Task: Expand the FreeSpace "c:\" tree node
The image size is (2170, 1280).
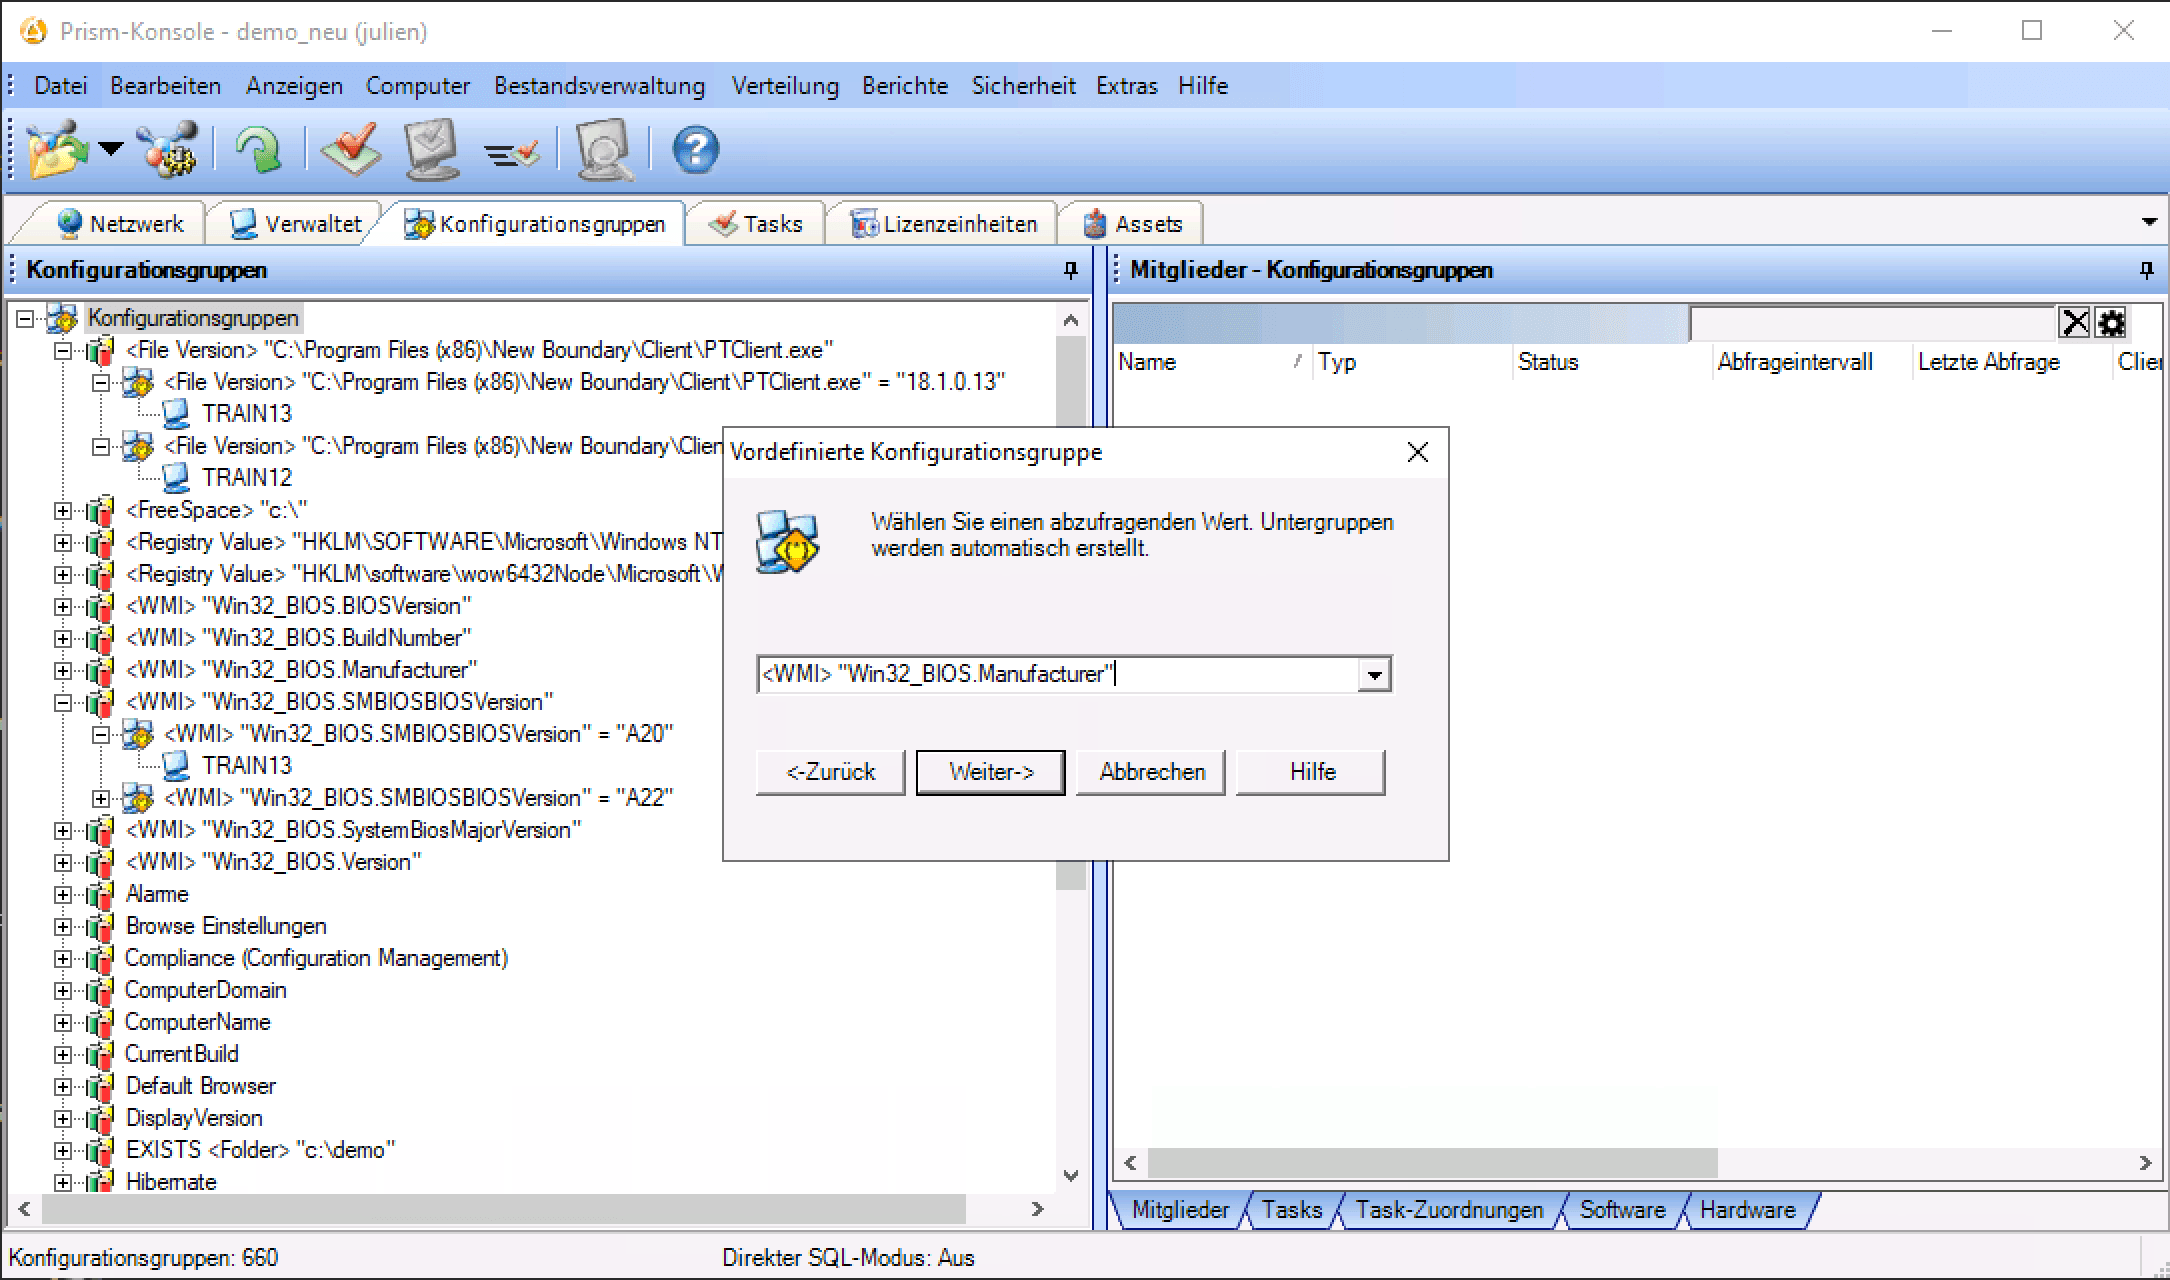Action: tap(63, 511)
